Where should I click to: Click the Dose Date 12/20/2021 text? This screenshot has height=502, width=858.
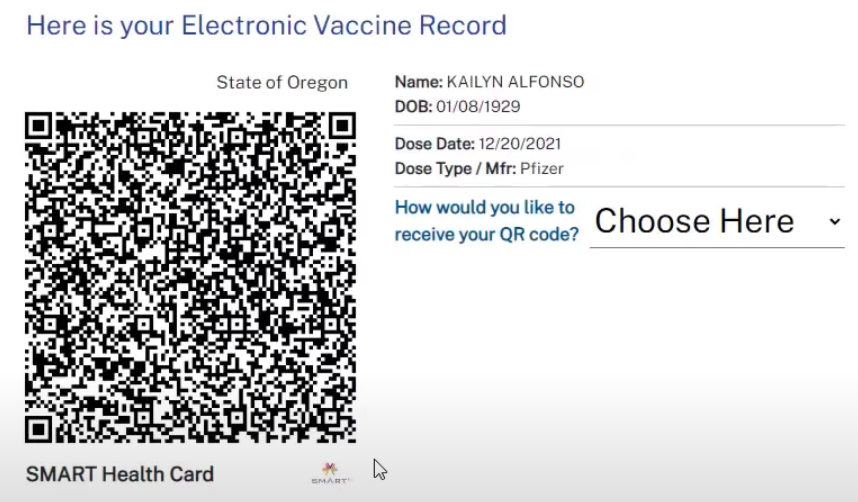point(478,144)
